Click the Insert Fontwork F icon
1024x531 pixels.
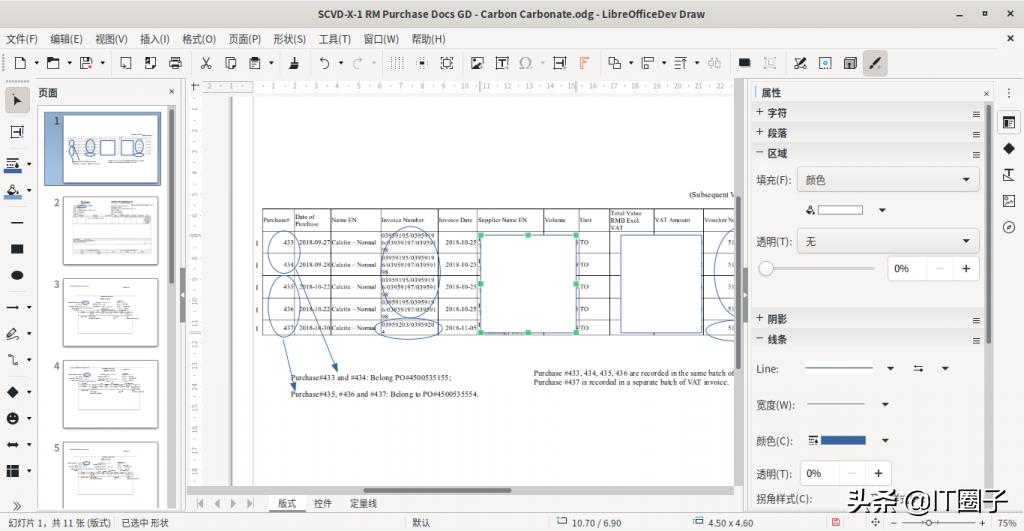(584, 63)
